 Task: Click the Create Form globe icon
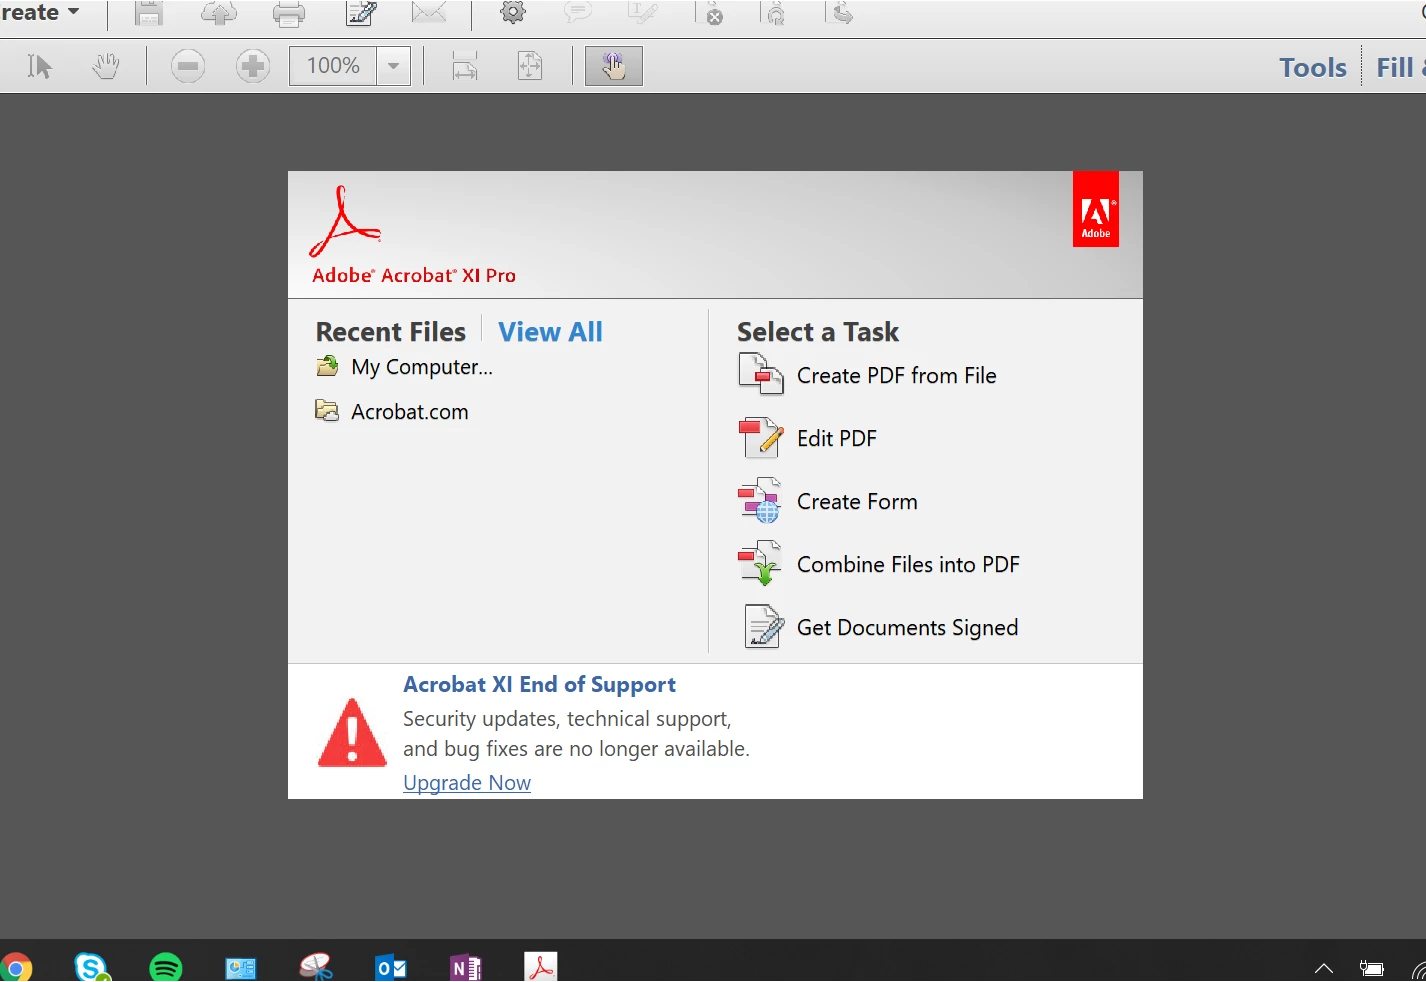[760, 501]
